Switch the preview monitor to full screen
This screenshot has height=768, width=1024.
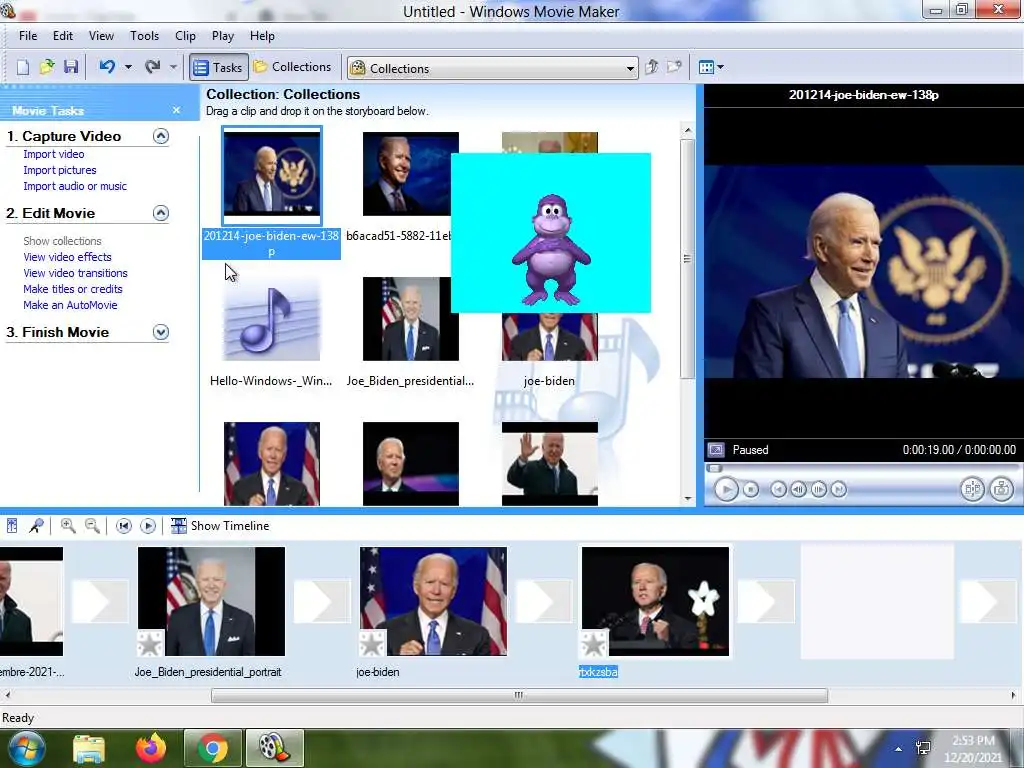coord(716,450)
